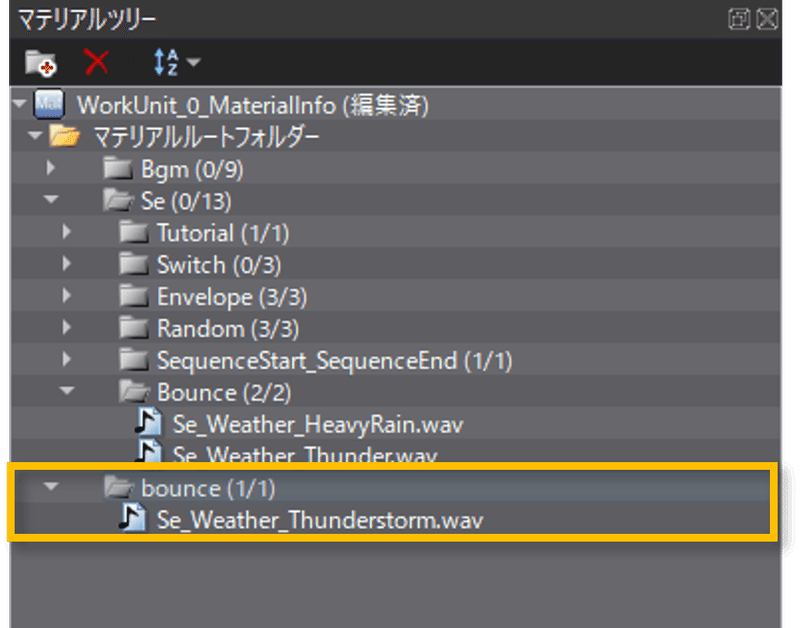Click the lowercase bounce (1/1) folder icon
800x628 pixels.
point(118,487)
